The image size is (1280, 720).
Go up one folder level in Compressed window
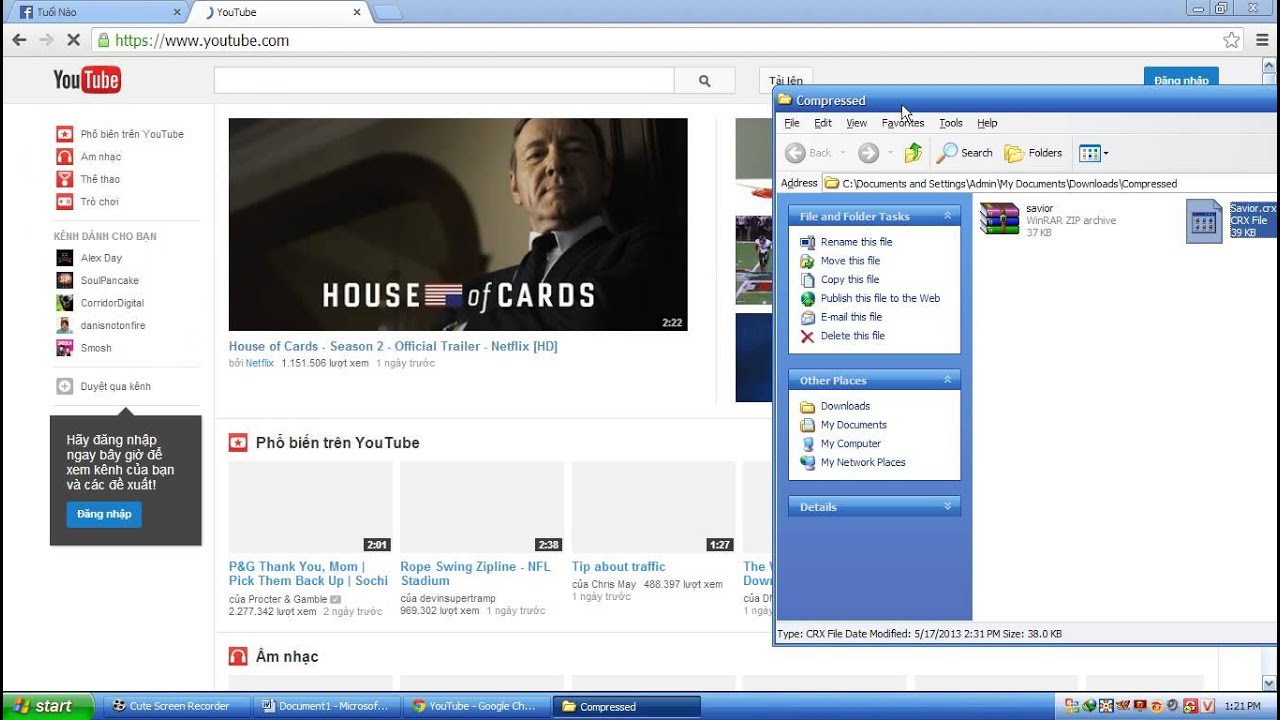pyautogui.click(x=913, y=153)
